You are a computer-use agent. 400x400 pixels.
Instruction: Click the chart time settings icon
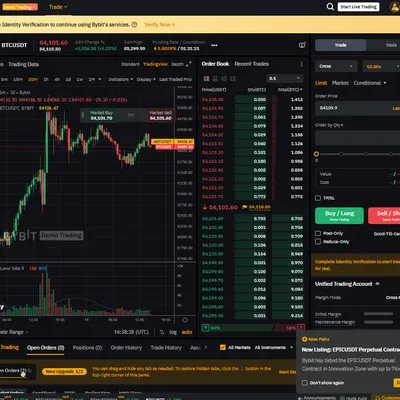[x=185, y=320]
